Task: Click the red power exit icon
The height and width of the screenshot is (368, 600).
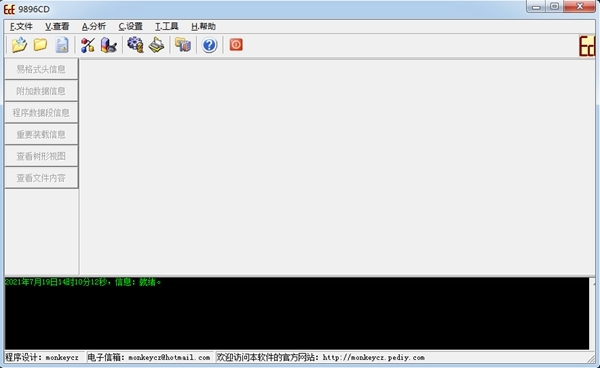Action: [236, 45]
